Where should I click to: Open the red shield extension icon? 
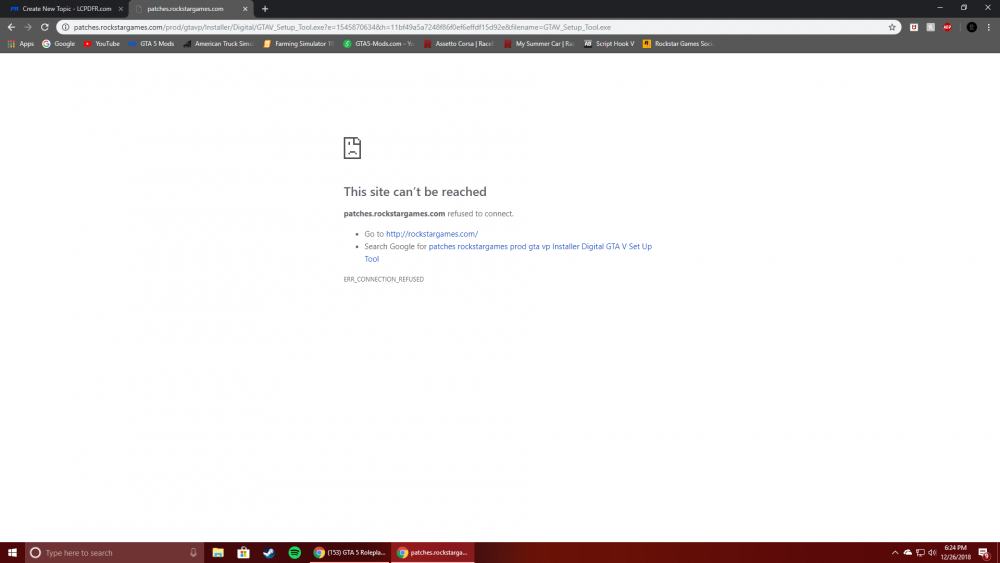click(x=914, y=27)
